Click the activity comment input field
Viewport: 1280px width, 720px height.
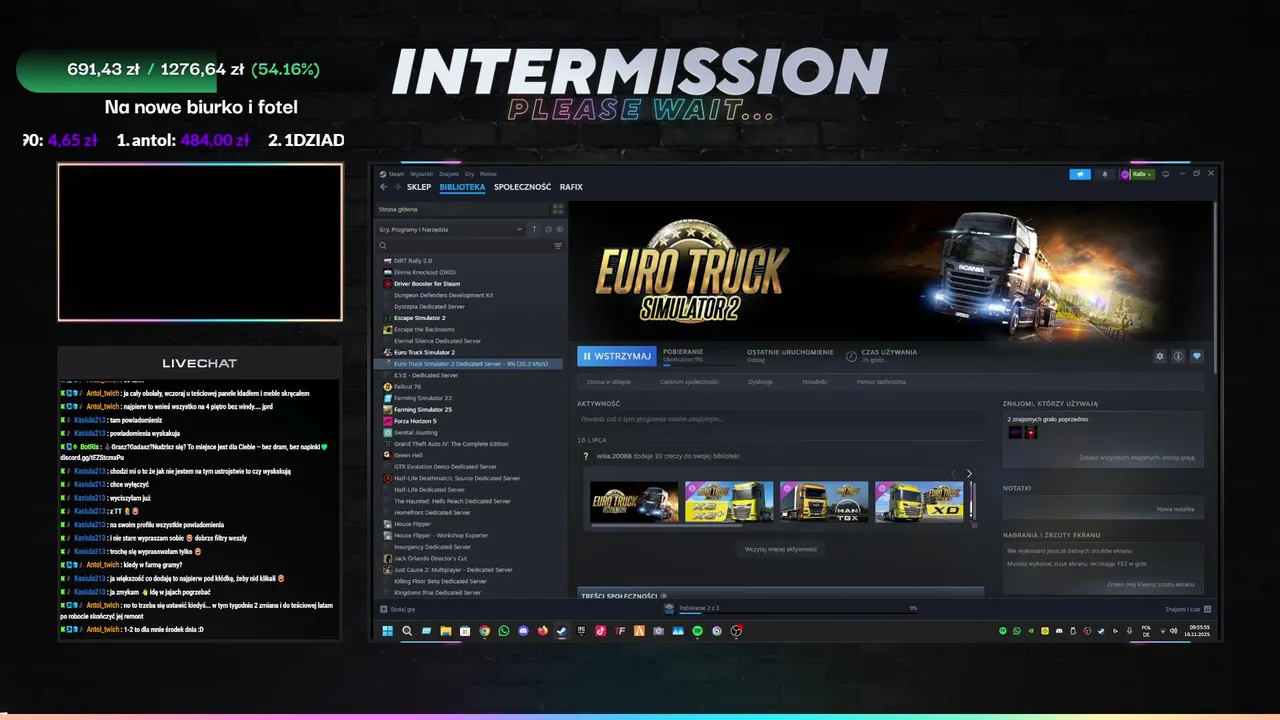tap(780, 419)
